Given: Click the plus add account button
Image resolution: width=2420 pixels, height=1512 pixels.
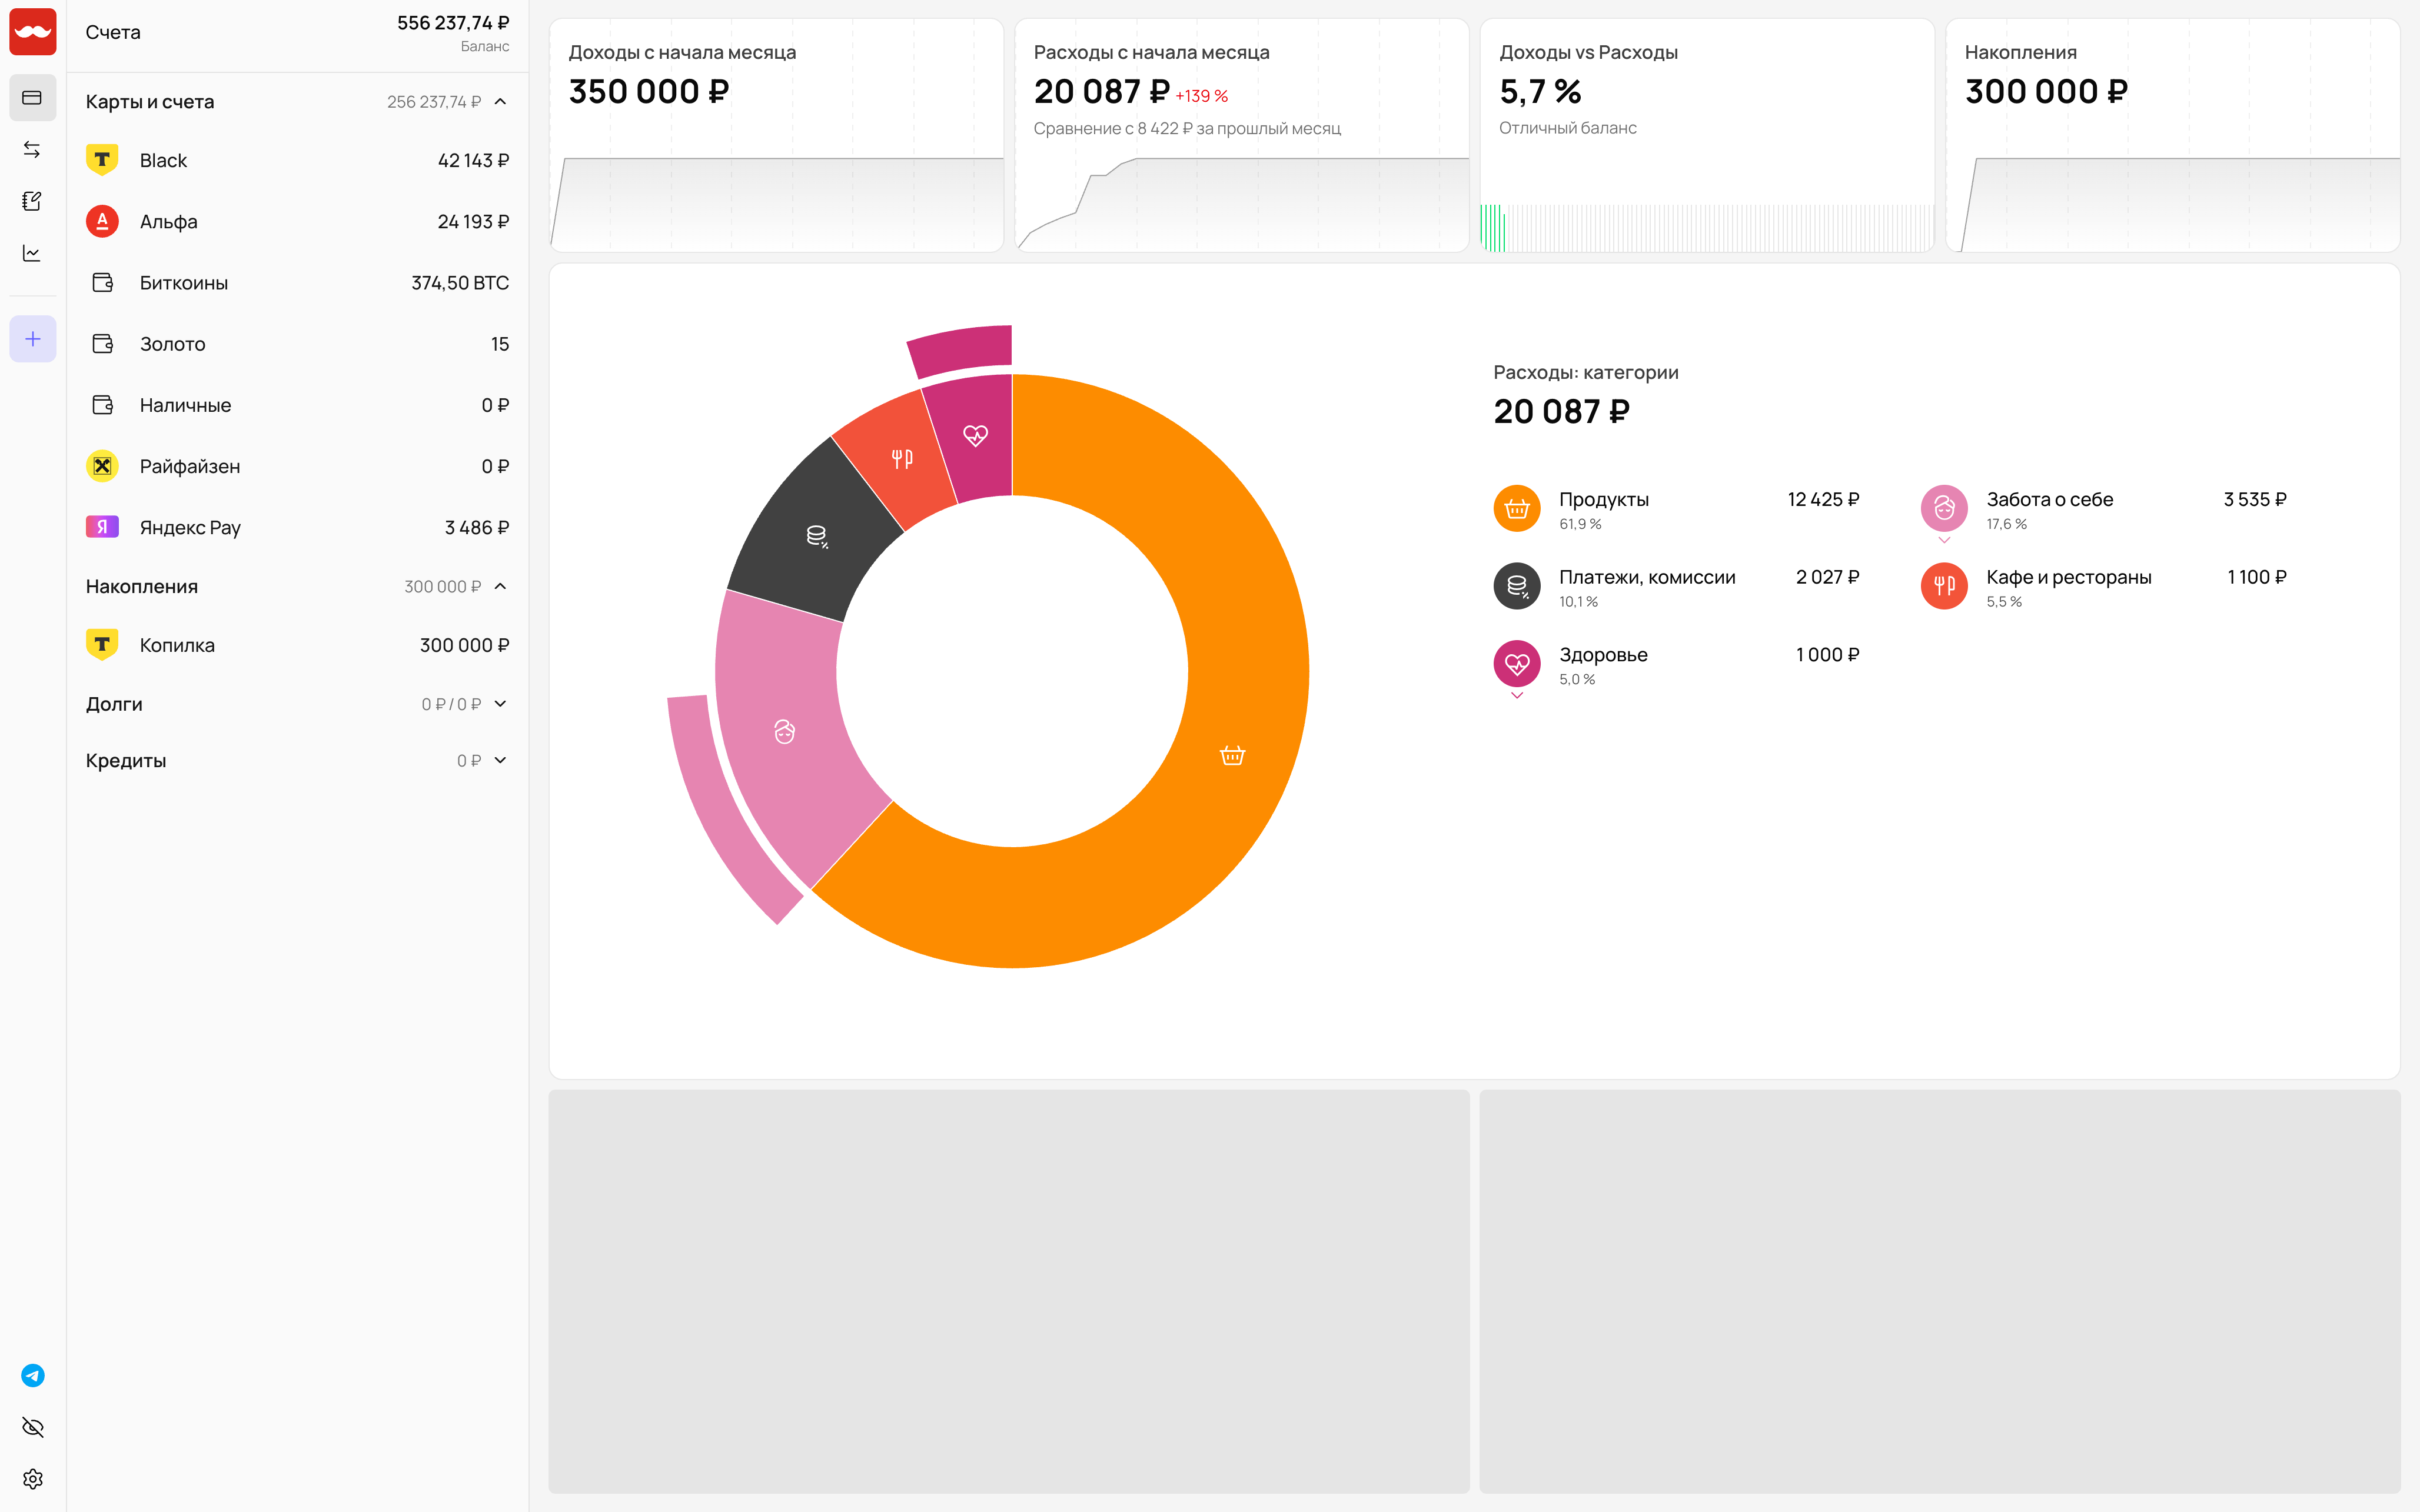Looking at the screenshot, I should 32,339.
